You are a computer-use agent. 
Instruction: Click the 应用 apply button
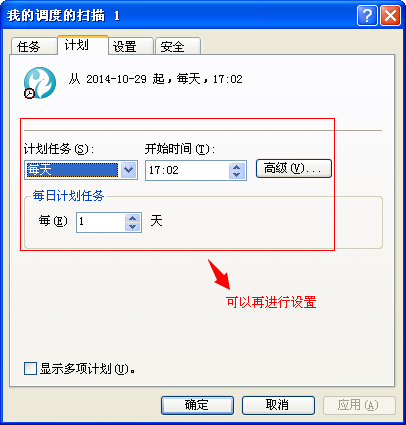click(x=359, y=405)
